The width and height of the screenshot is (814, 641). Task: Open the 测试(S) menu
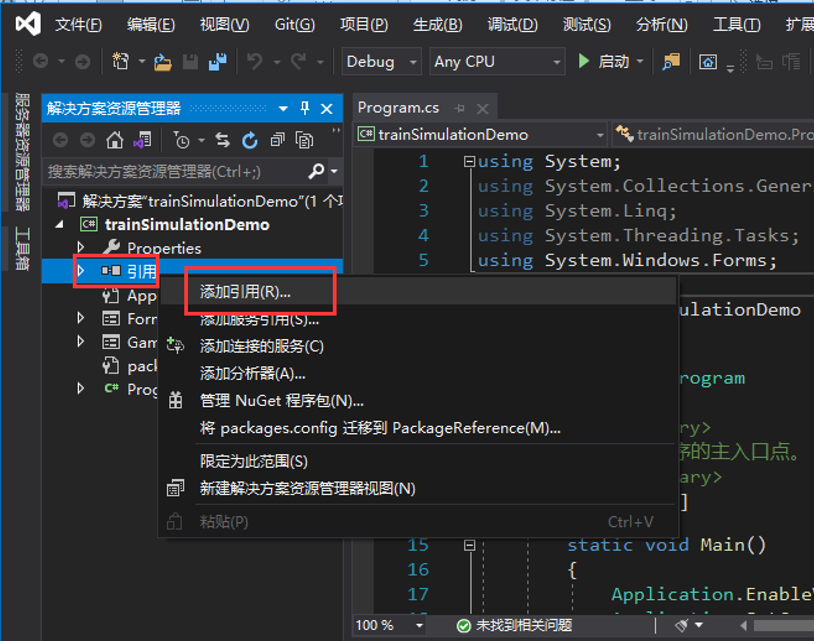tap(587, 24)
